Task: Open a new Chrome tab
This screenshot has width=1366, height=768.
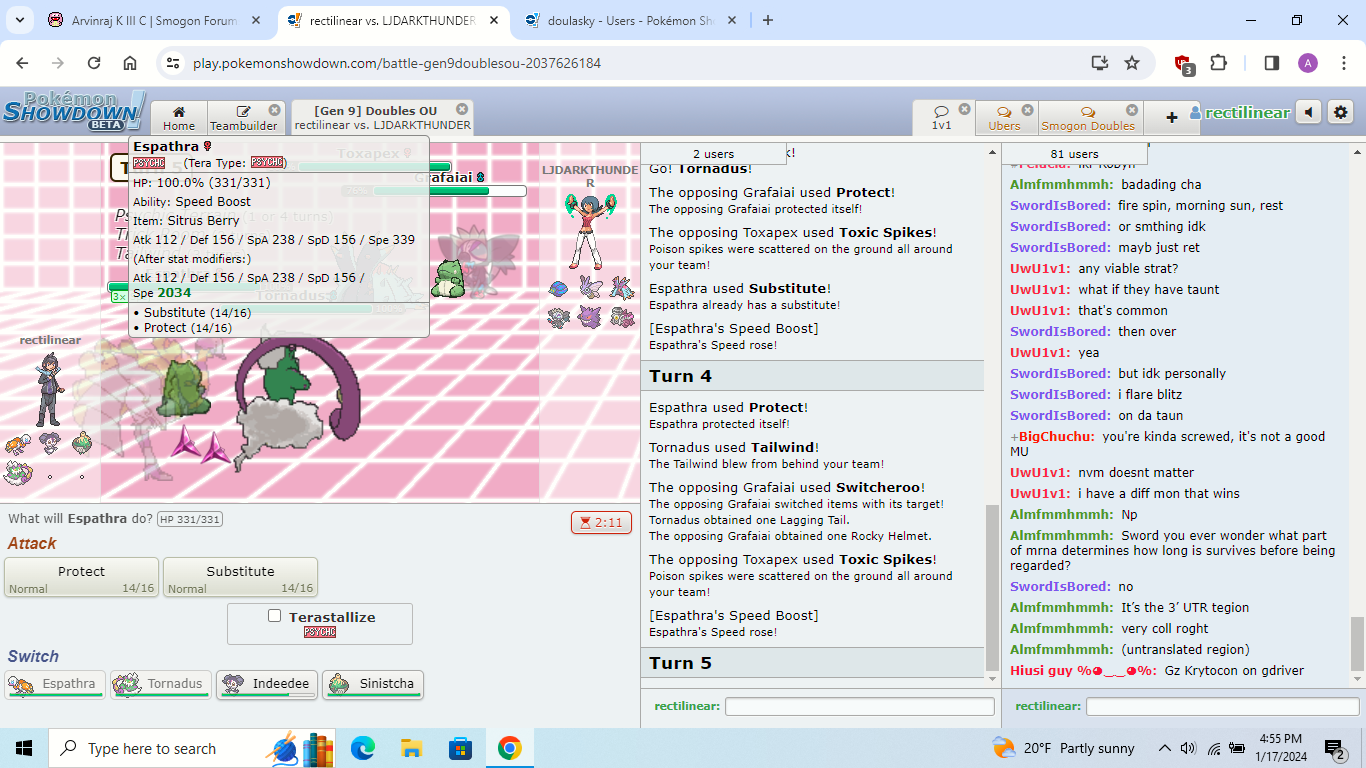Action: click(768, 20)
